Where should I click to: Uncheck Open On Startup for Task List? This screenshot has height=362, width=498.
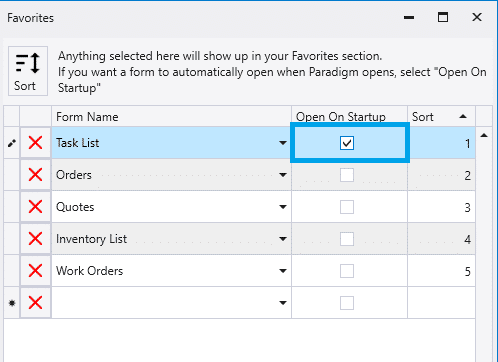[x=347, y=143]
